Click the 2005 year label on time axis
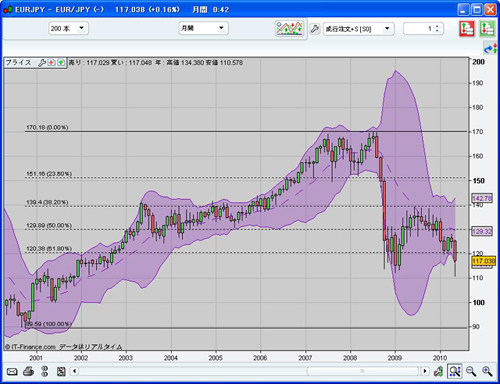The height and width of the screenshot is (384, 500). 216,358
